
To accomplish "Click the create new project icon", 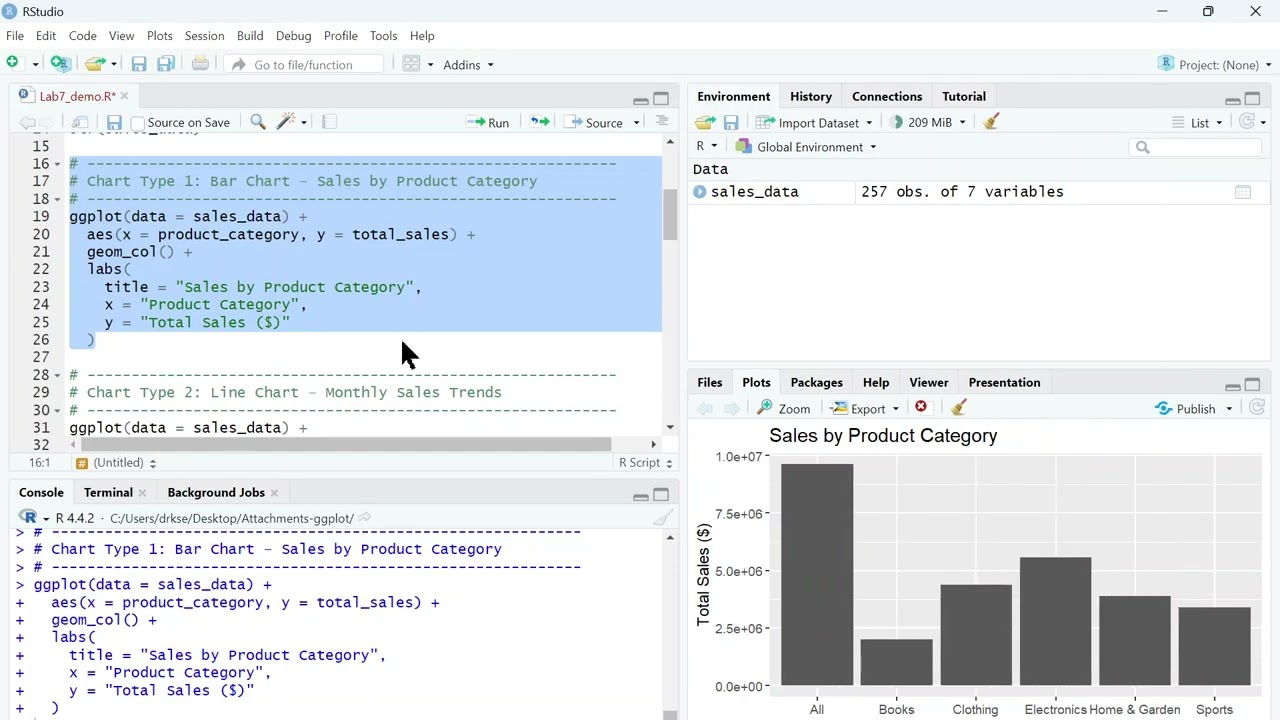I will point(61,64).
